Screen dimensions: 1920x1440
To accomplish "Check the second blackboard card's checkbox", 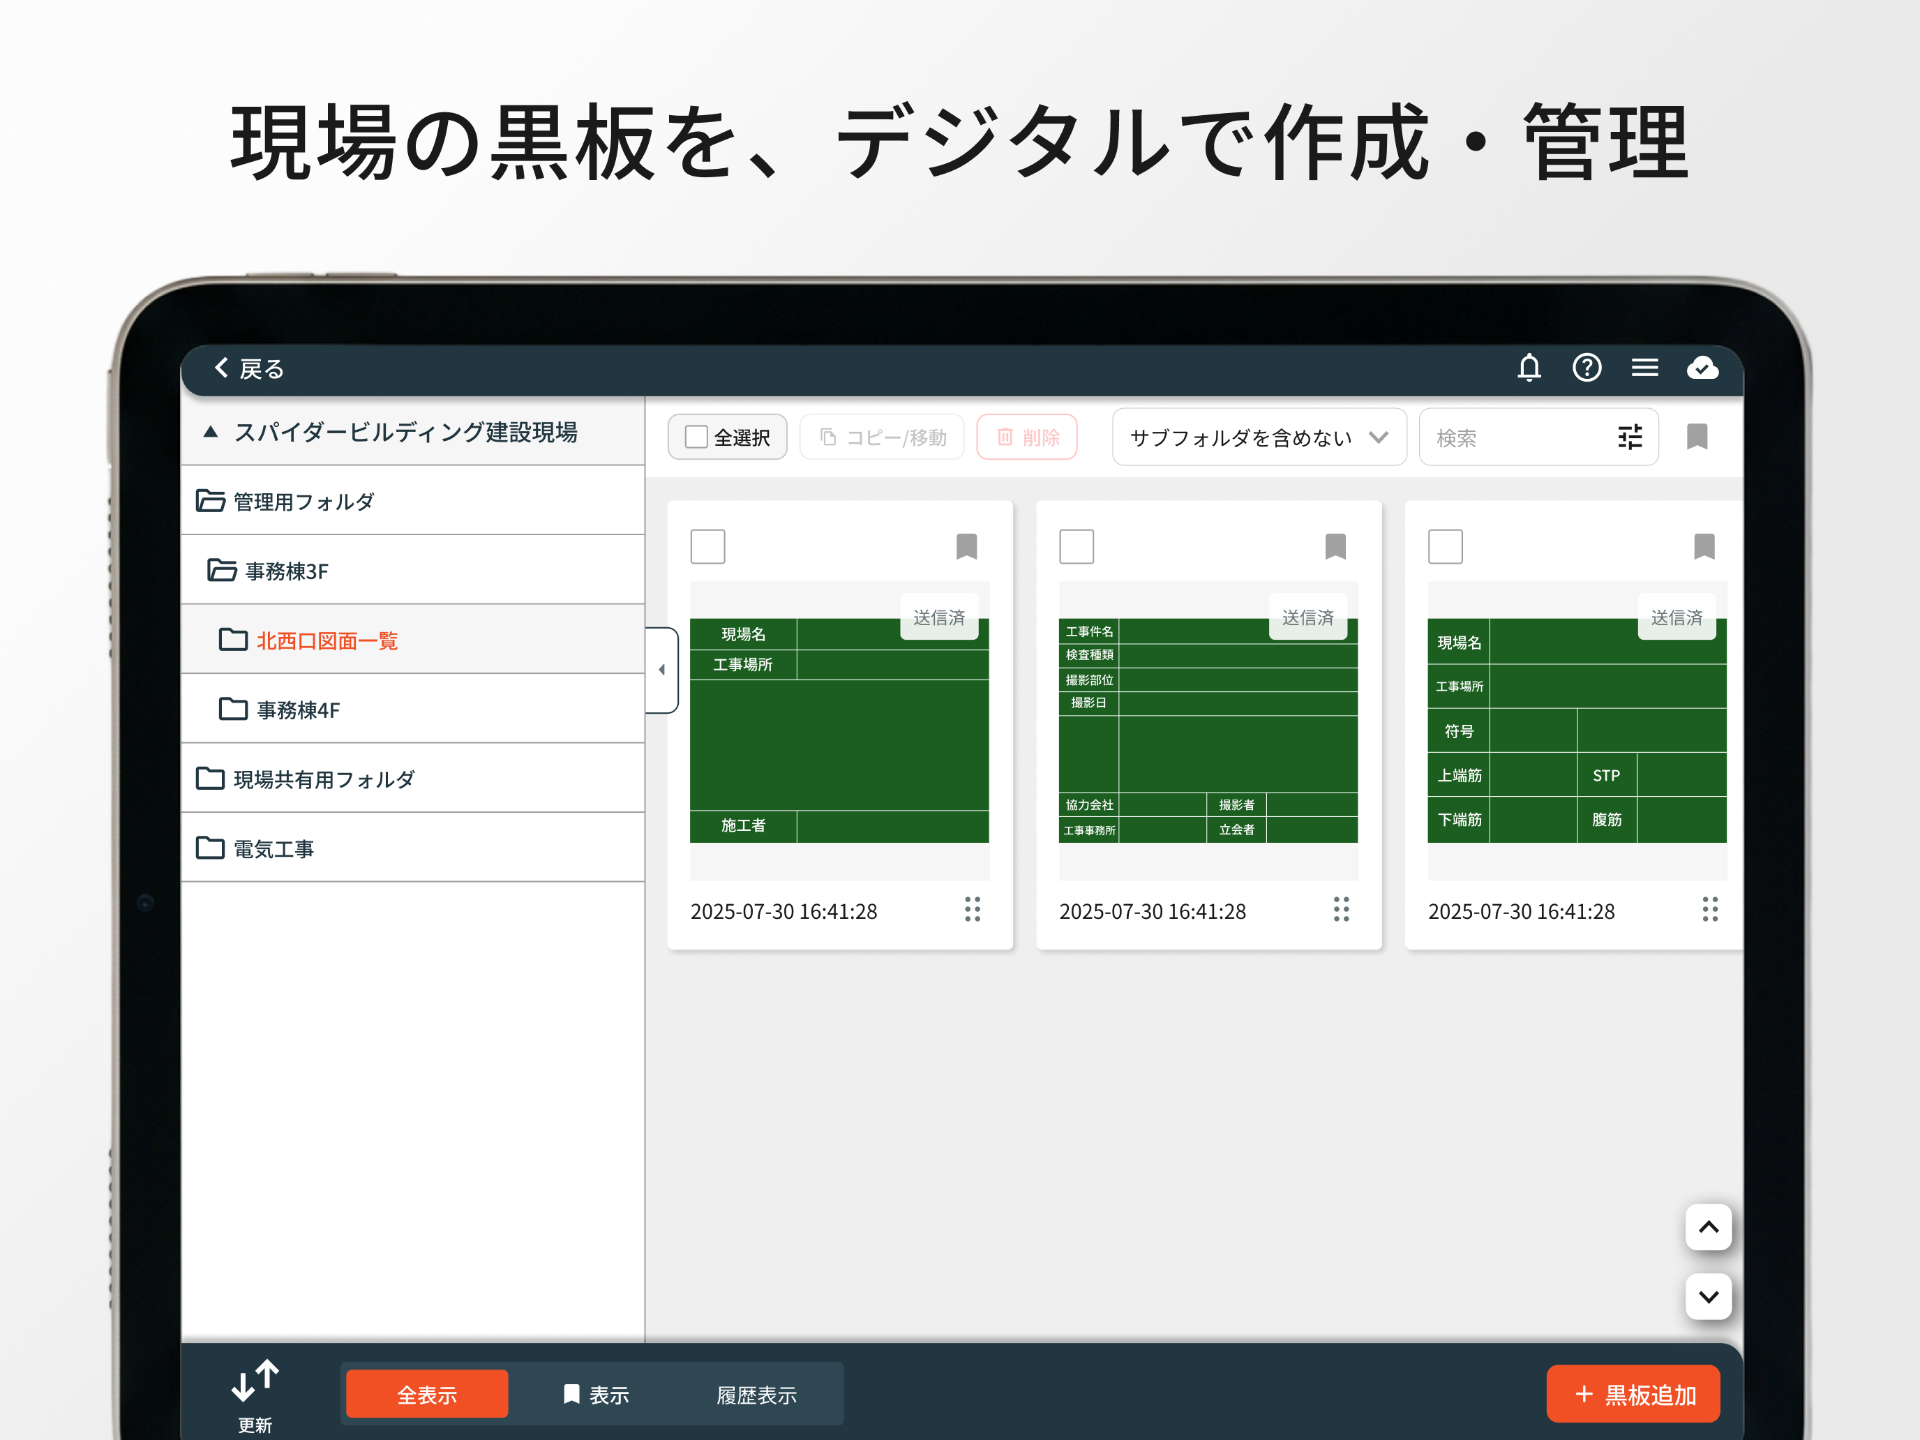I will coord(1077,547).
